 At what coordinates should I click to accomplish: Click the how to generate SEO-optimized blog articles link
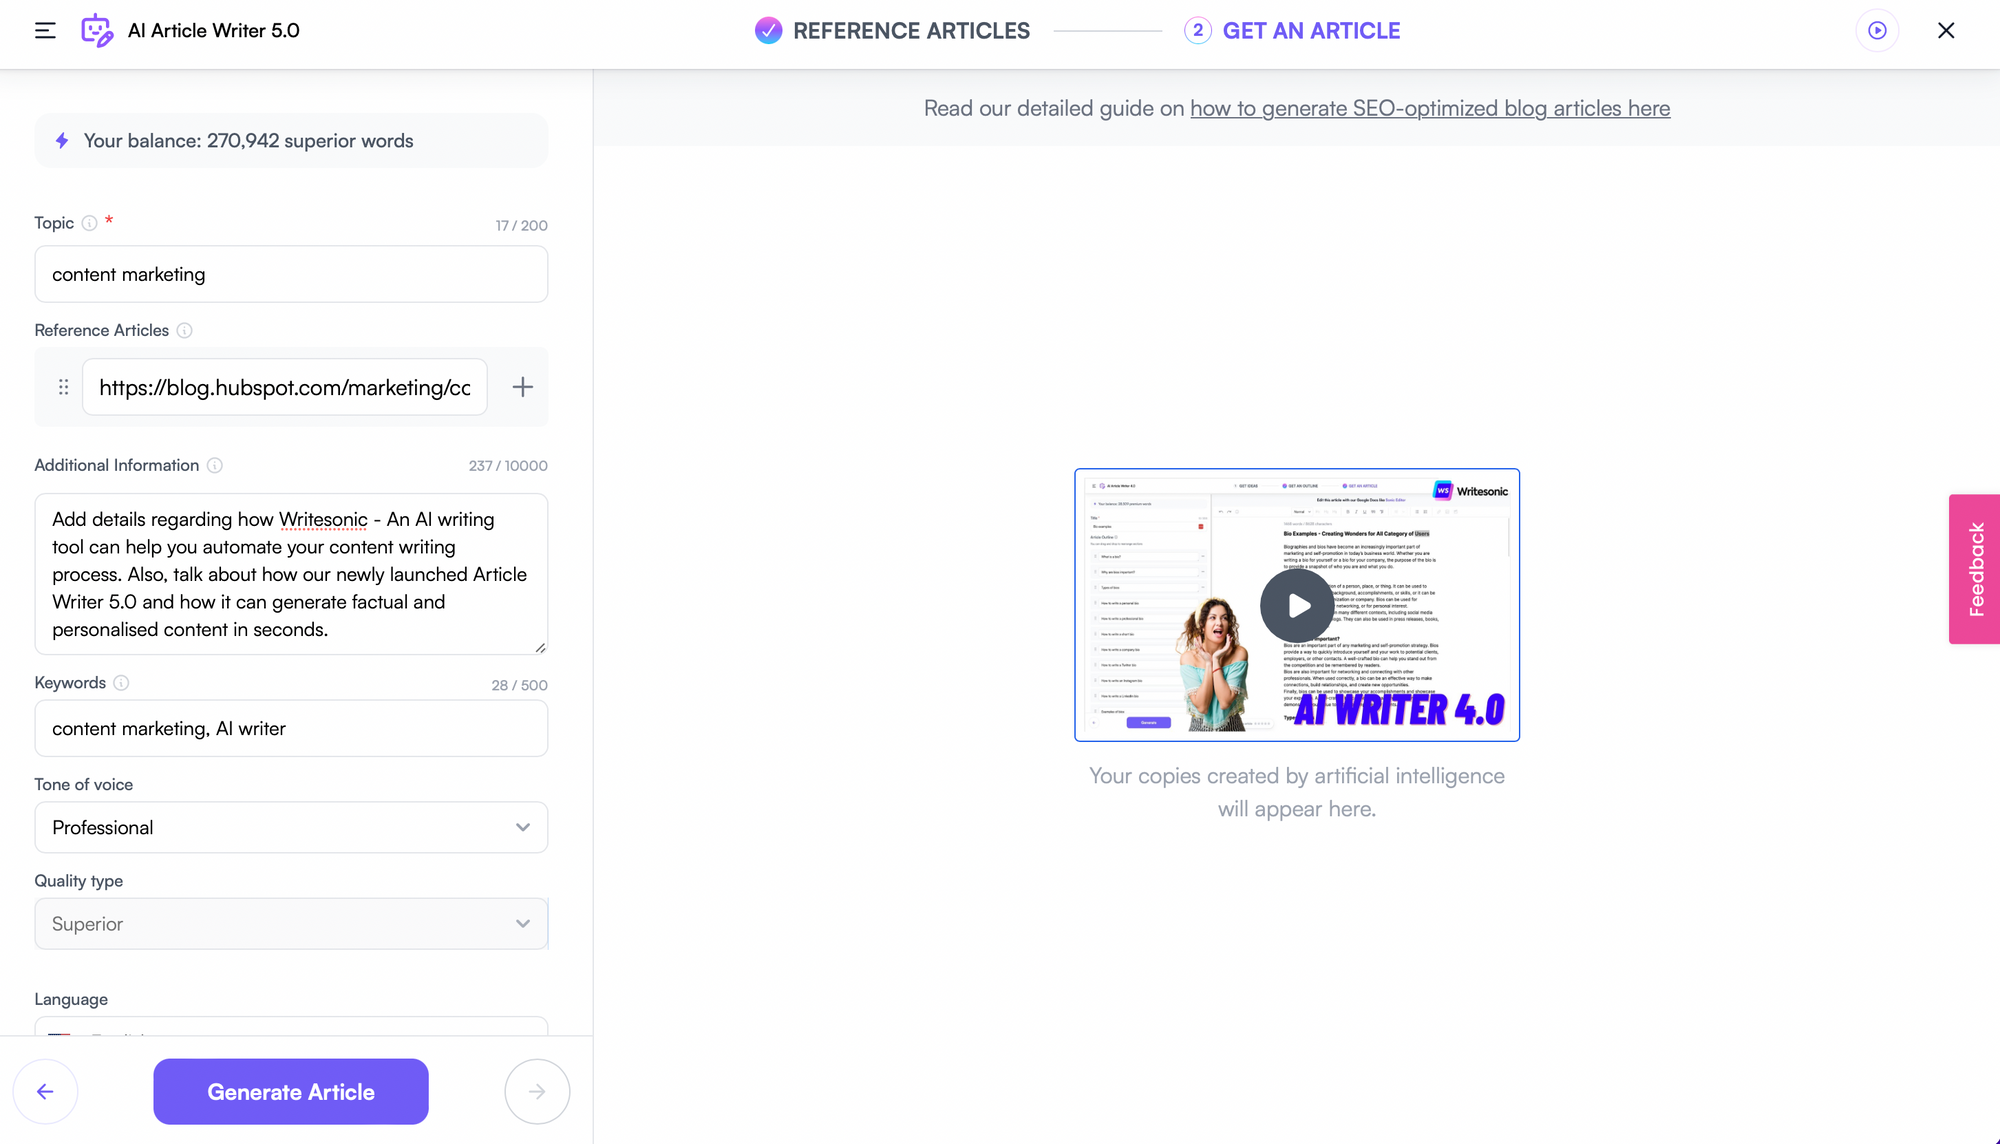1430,108
